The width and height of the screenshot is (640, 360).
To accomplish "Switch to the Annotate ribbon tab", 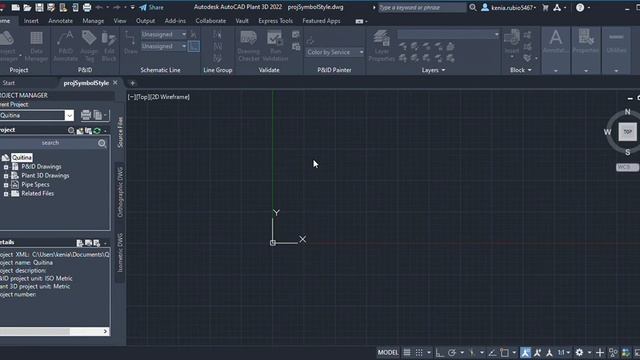I will pos(60,21).
